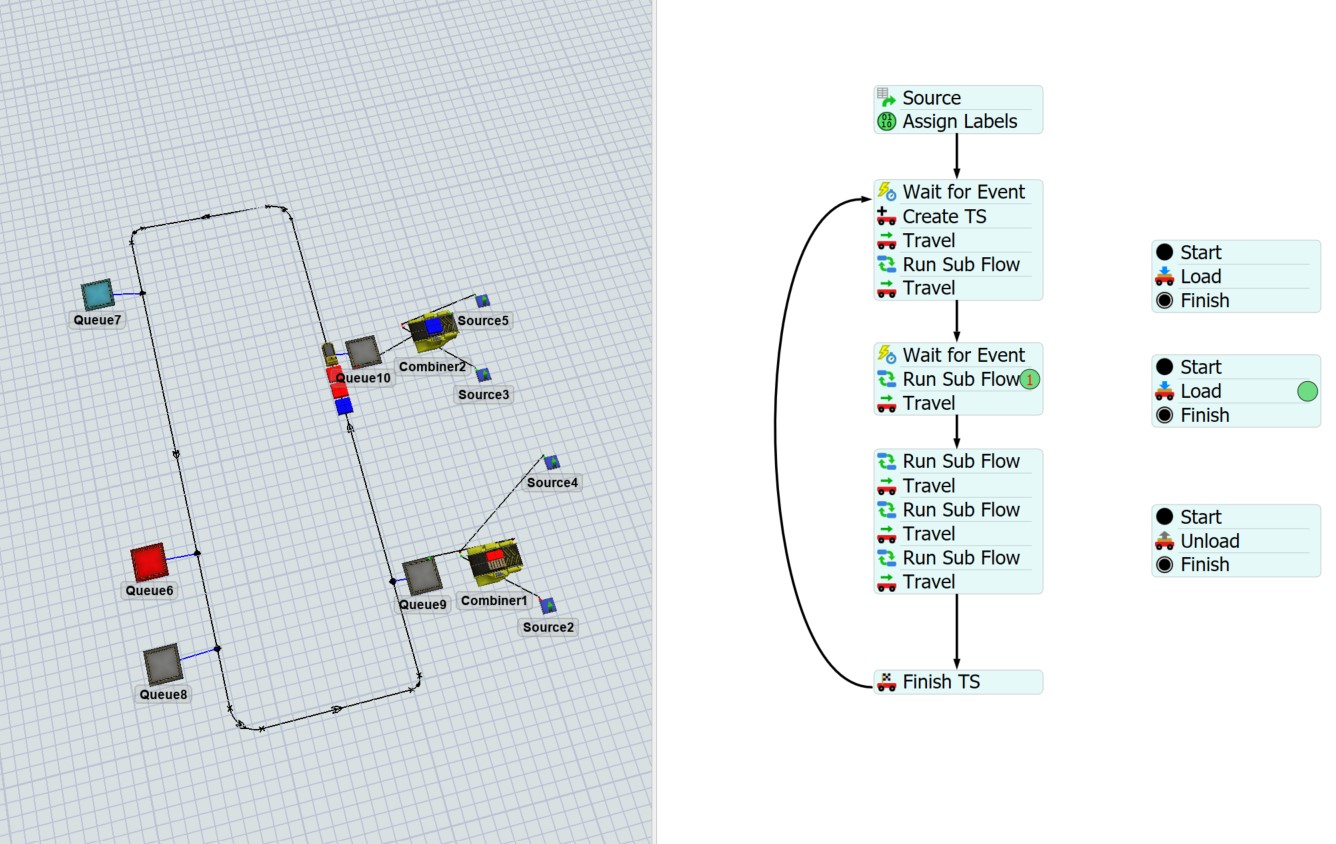Click the Unload activity label
Image resolution: width=1336 pixels, height=844 pixels.
pos(1209,541)
